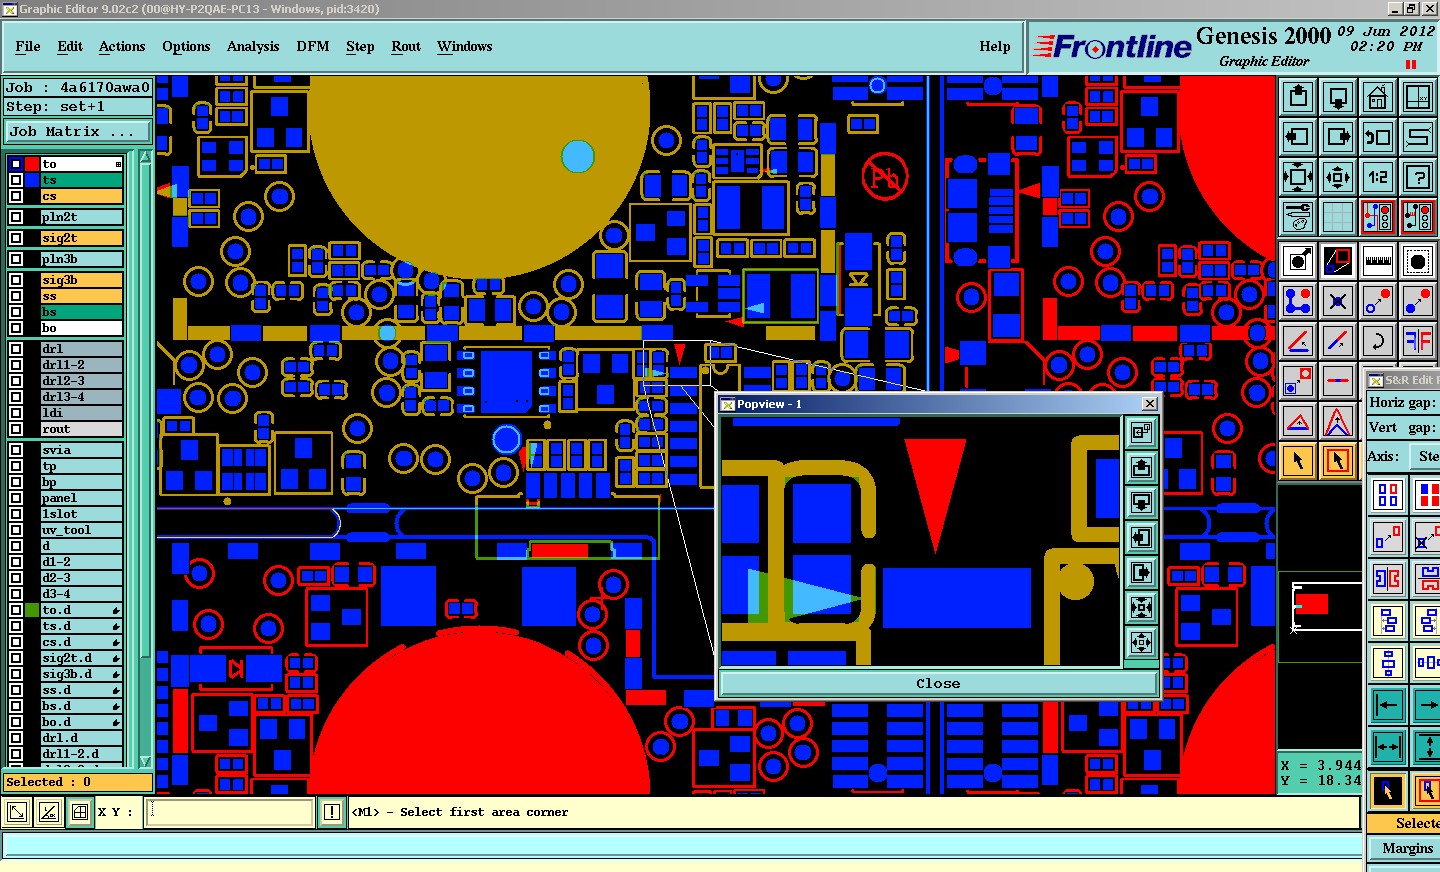
Task: Select the plain arrow pointer tool
Action: tap(1298, 461)
